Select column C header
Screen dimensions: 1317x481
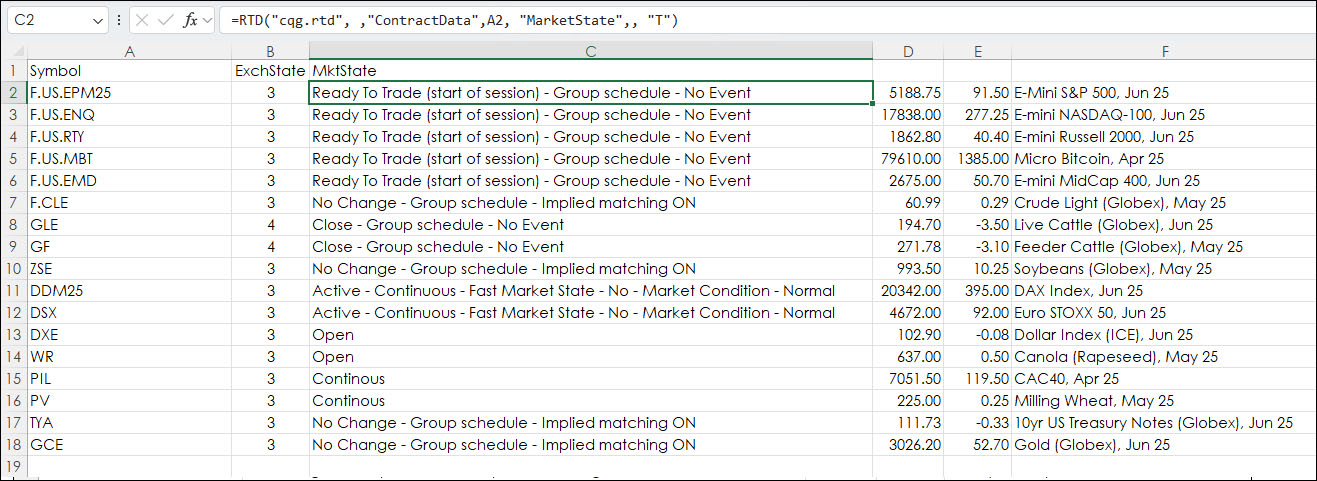[591, 51]
